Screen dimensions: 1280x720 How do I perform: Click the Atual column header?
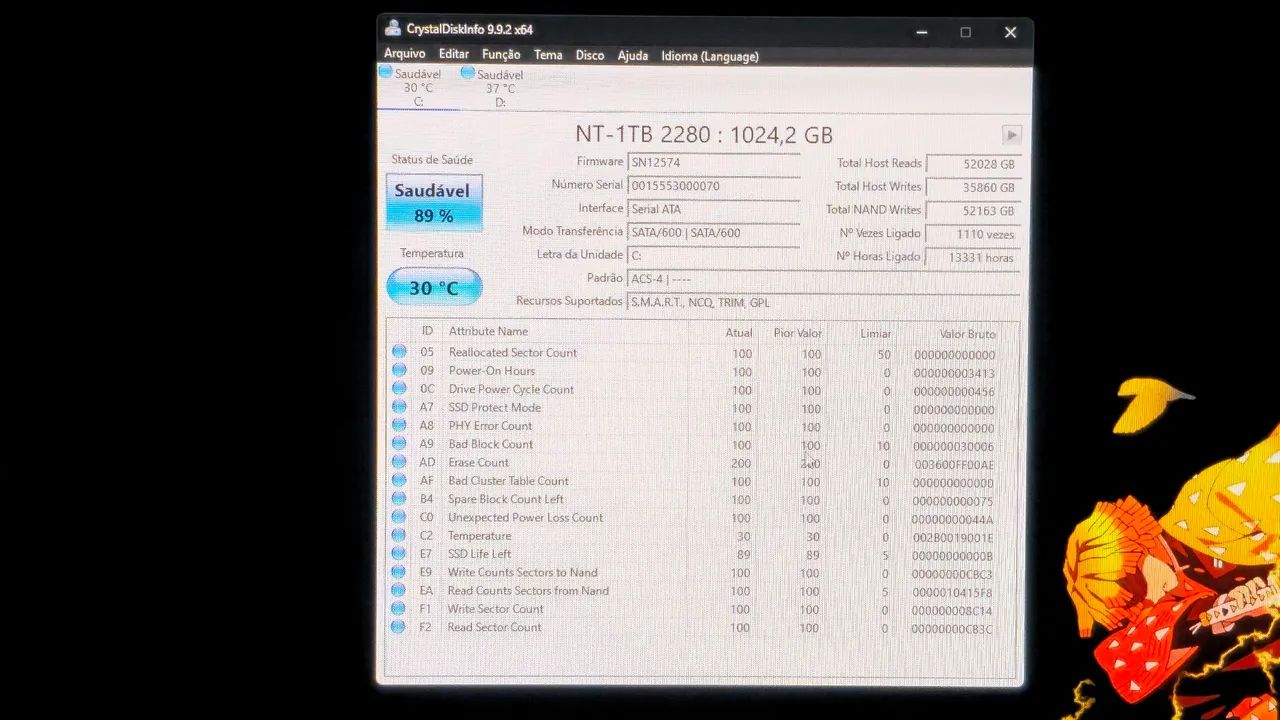[x=739, y=332]
